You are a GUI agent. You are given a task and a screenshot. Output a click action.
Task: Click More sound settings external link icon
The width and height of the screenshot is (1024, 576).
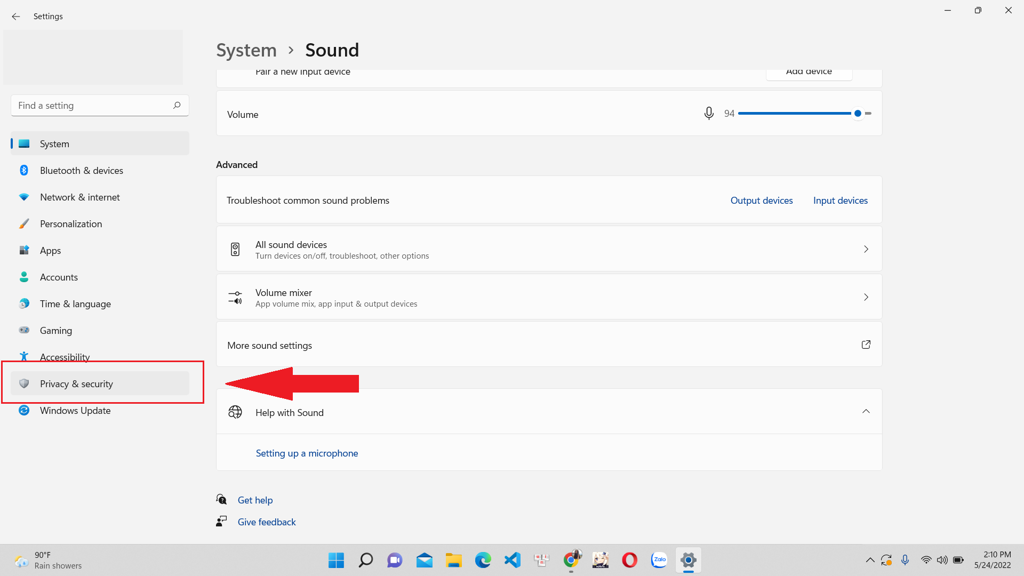[866, 345]
